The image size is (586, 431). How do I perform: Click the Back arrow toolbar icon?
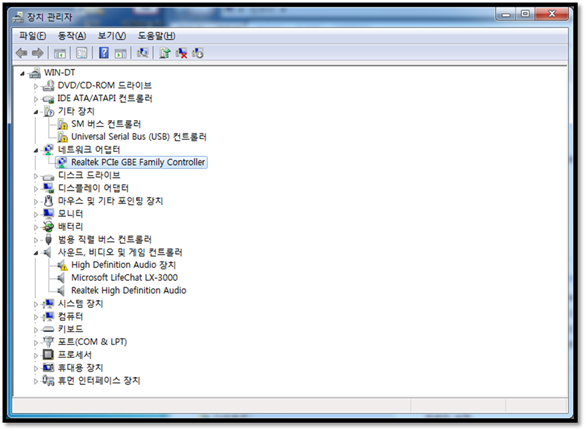pos(21,53)
